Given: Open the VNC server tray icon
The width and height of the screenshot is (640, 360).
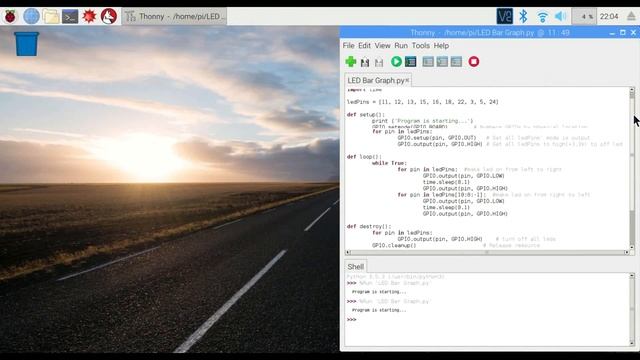Looking at the screenshot, I should point(504,16).
